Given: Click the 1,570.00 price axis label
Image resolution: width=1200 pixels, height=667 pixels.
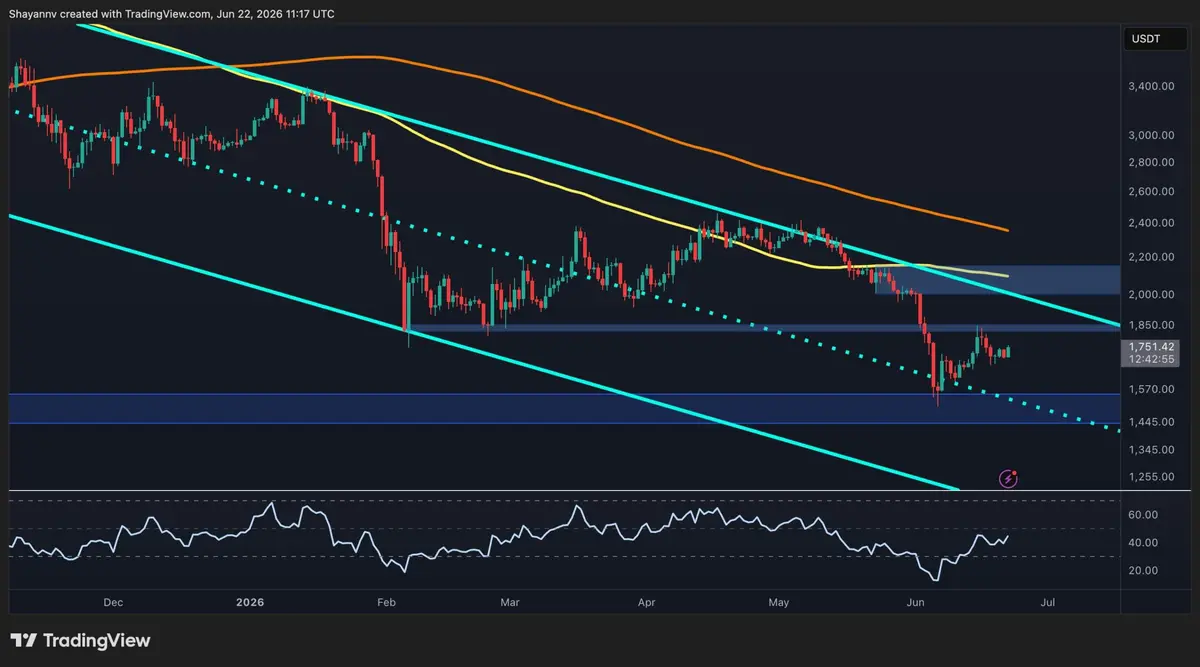Looking at the screenshot, I should coord(1152,389).
